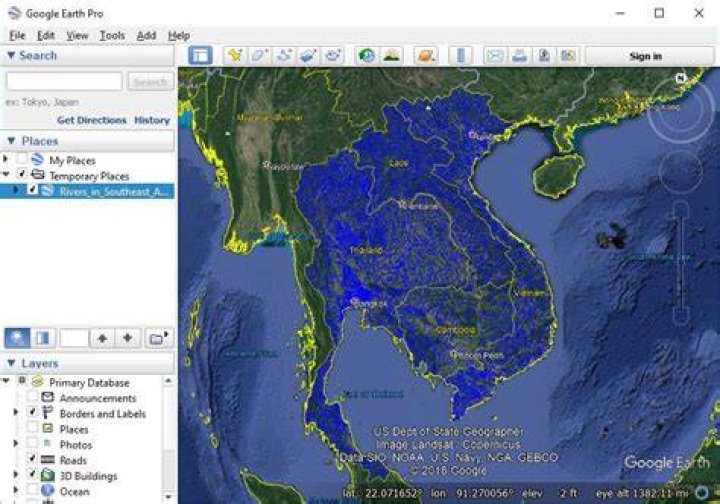Click the My Places globe icon
The width and height of the screenshot is (720, 504).
(37, 160)
